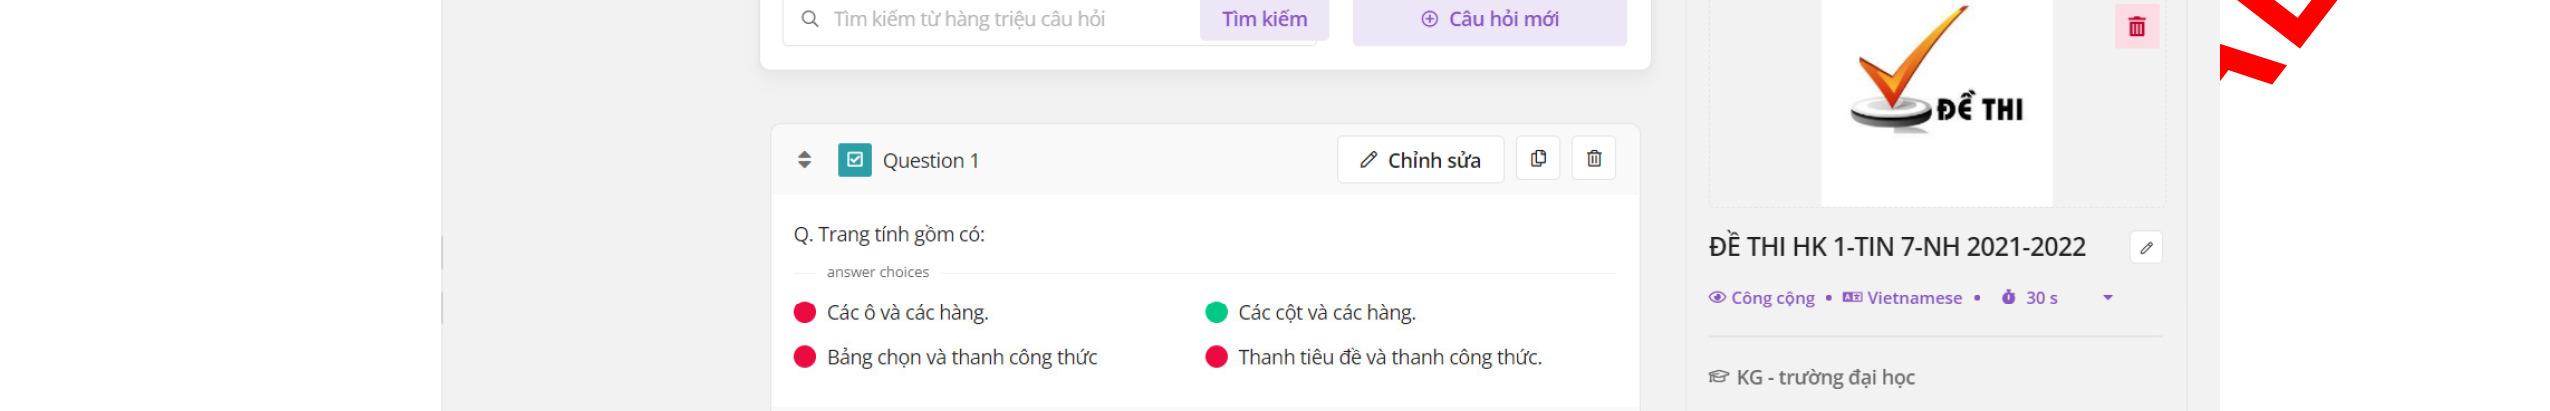Click red dot for Bảng chọn answer
The image size is (2550, 411).
(804, 357)
